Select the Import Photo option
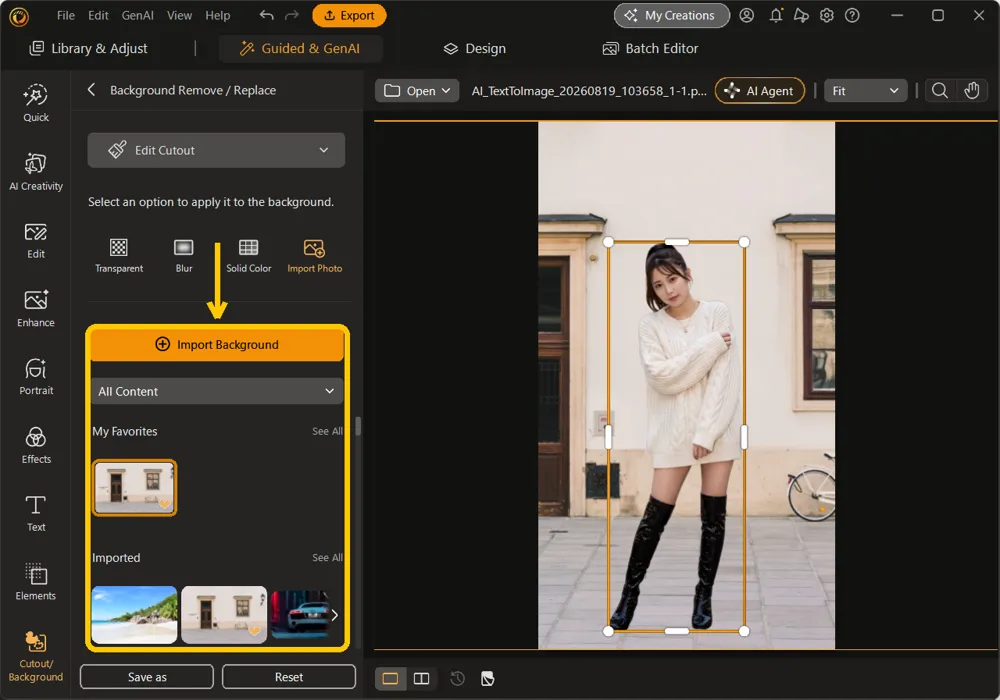 pyautogui.click(x=314, y=256)
